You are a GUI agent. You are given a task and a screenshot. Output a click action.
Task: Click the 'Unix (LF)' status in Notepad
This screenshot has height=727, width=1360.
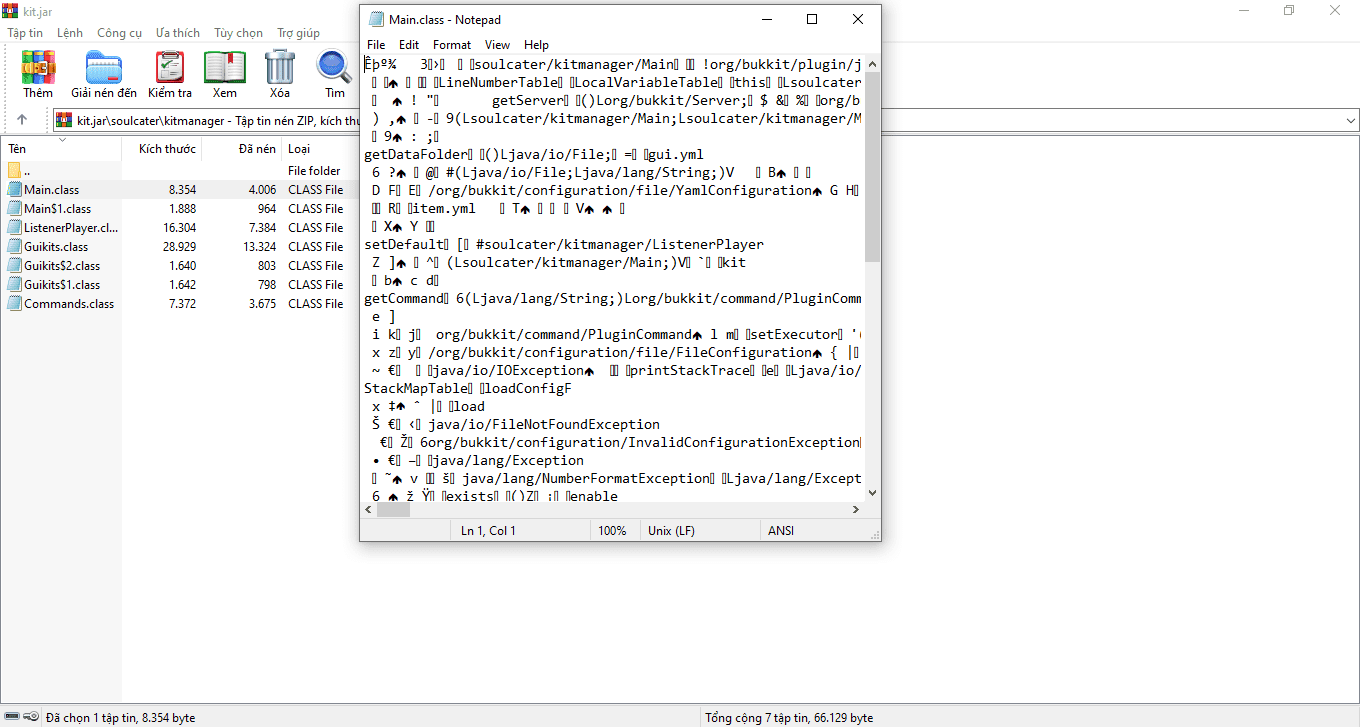pyautogui.click(x=671, y=531)
